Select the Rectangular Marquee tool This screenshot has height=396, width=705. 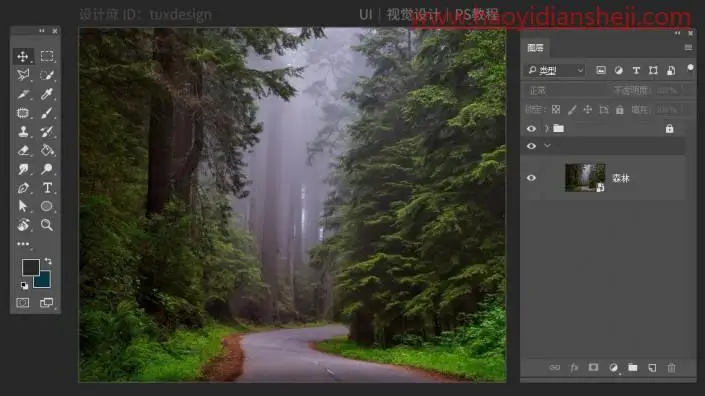pyautogui.click(x=47, y=56)
